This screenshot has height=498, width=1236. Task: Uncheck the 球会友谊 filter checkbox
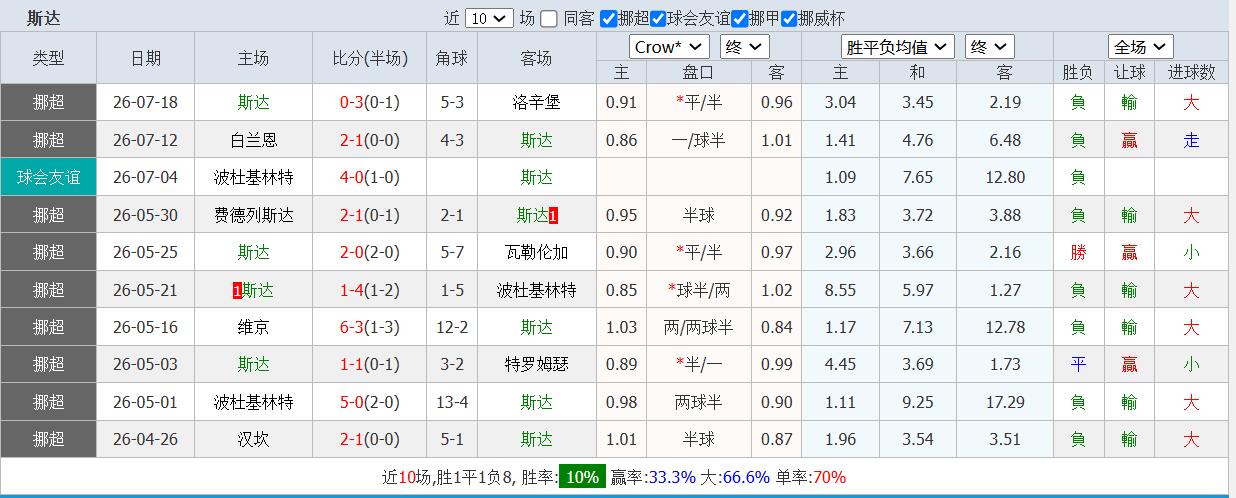coord(658,18)
